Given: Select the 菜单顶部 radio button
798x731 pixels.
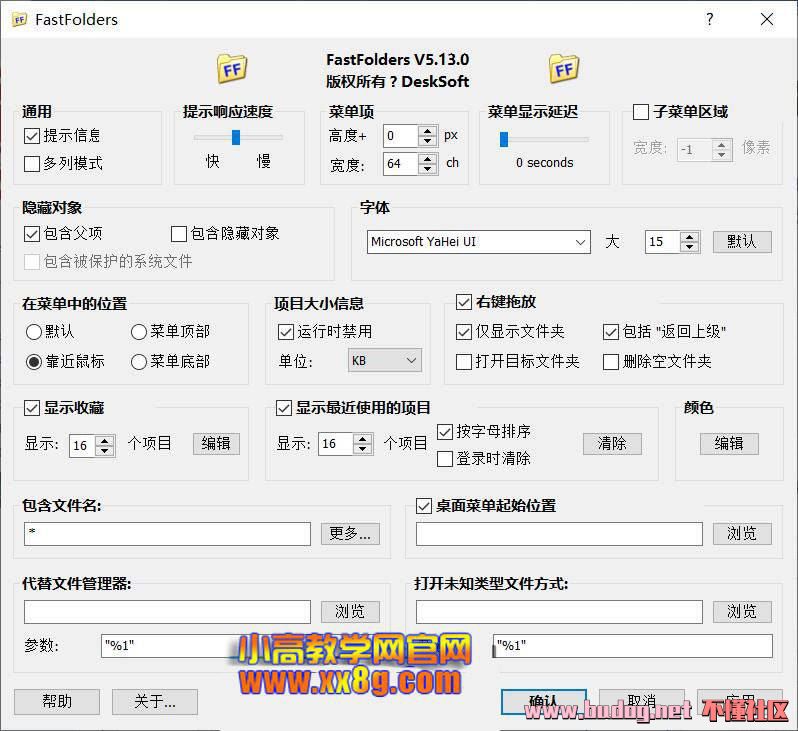Looking at the screenshot, I should (x=139, y=331).
